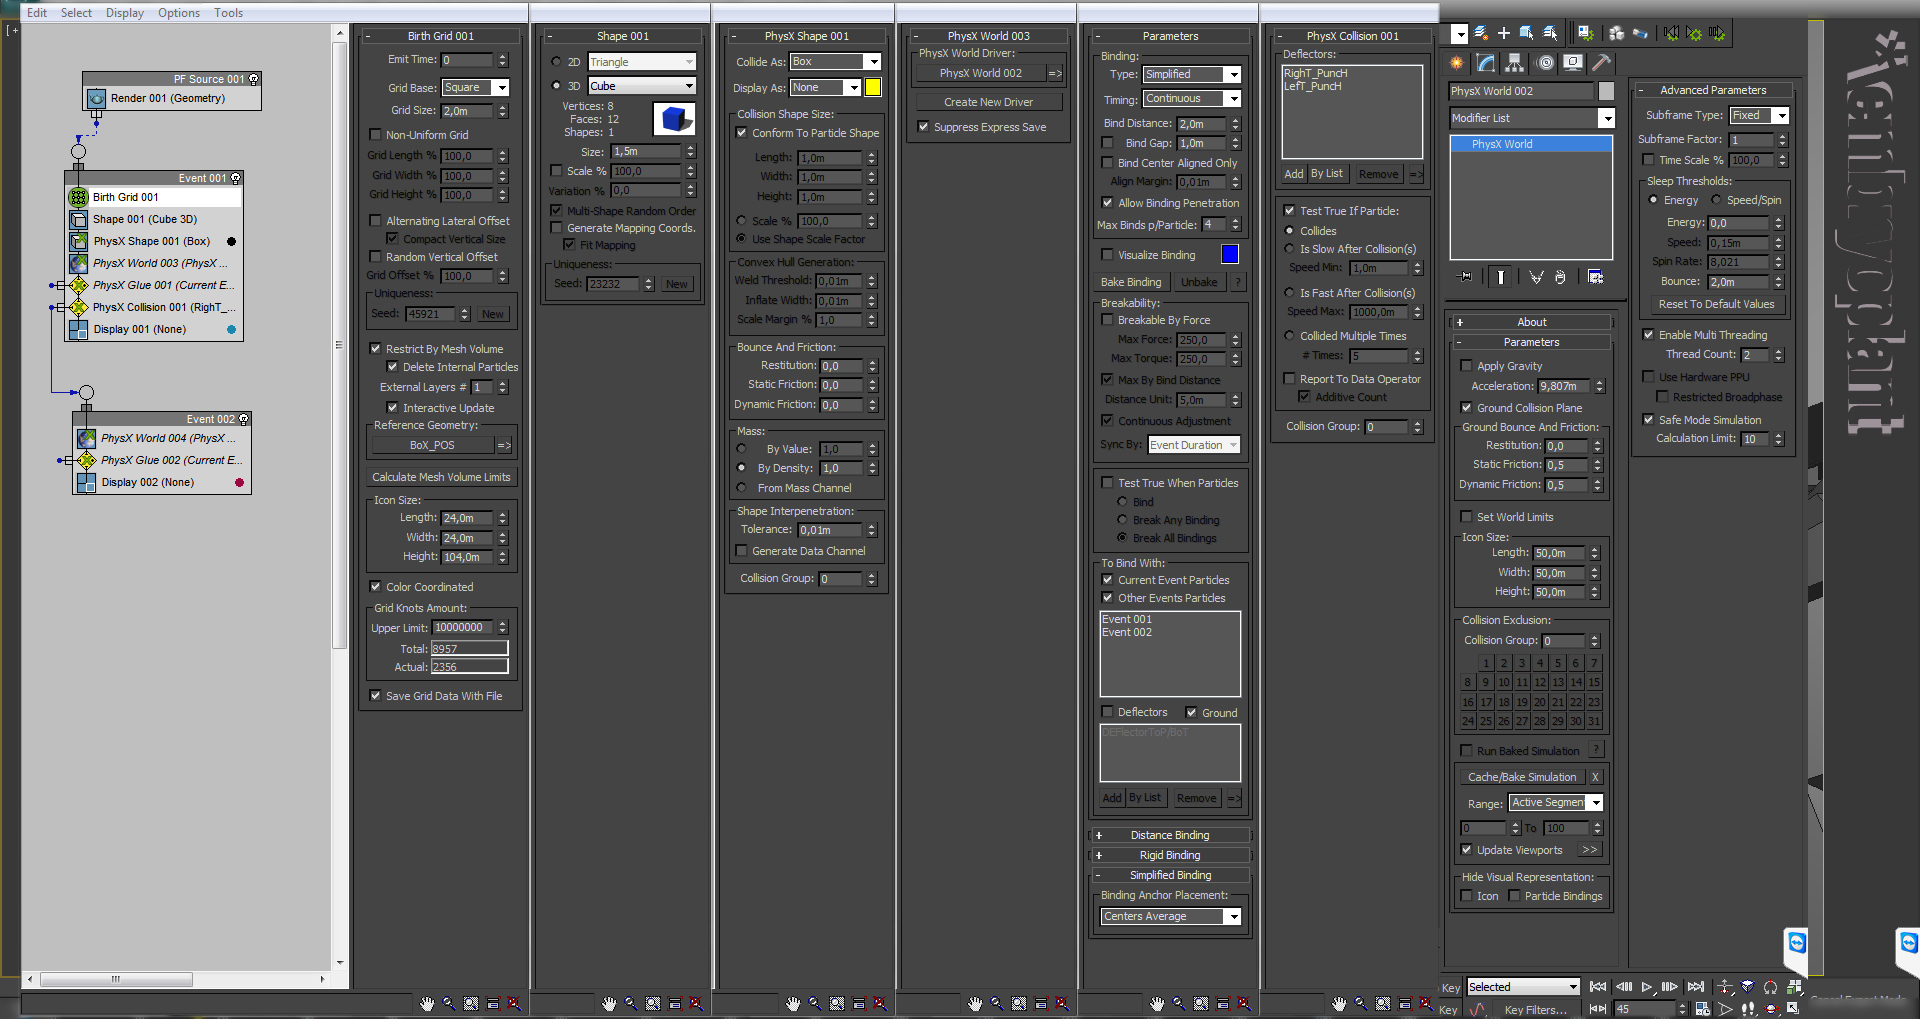Expand the Distance Binding rollout
The image size is (1920, 1019).
[x=1169, y=835]
